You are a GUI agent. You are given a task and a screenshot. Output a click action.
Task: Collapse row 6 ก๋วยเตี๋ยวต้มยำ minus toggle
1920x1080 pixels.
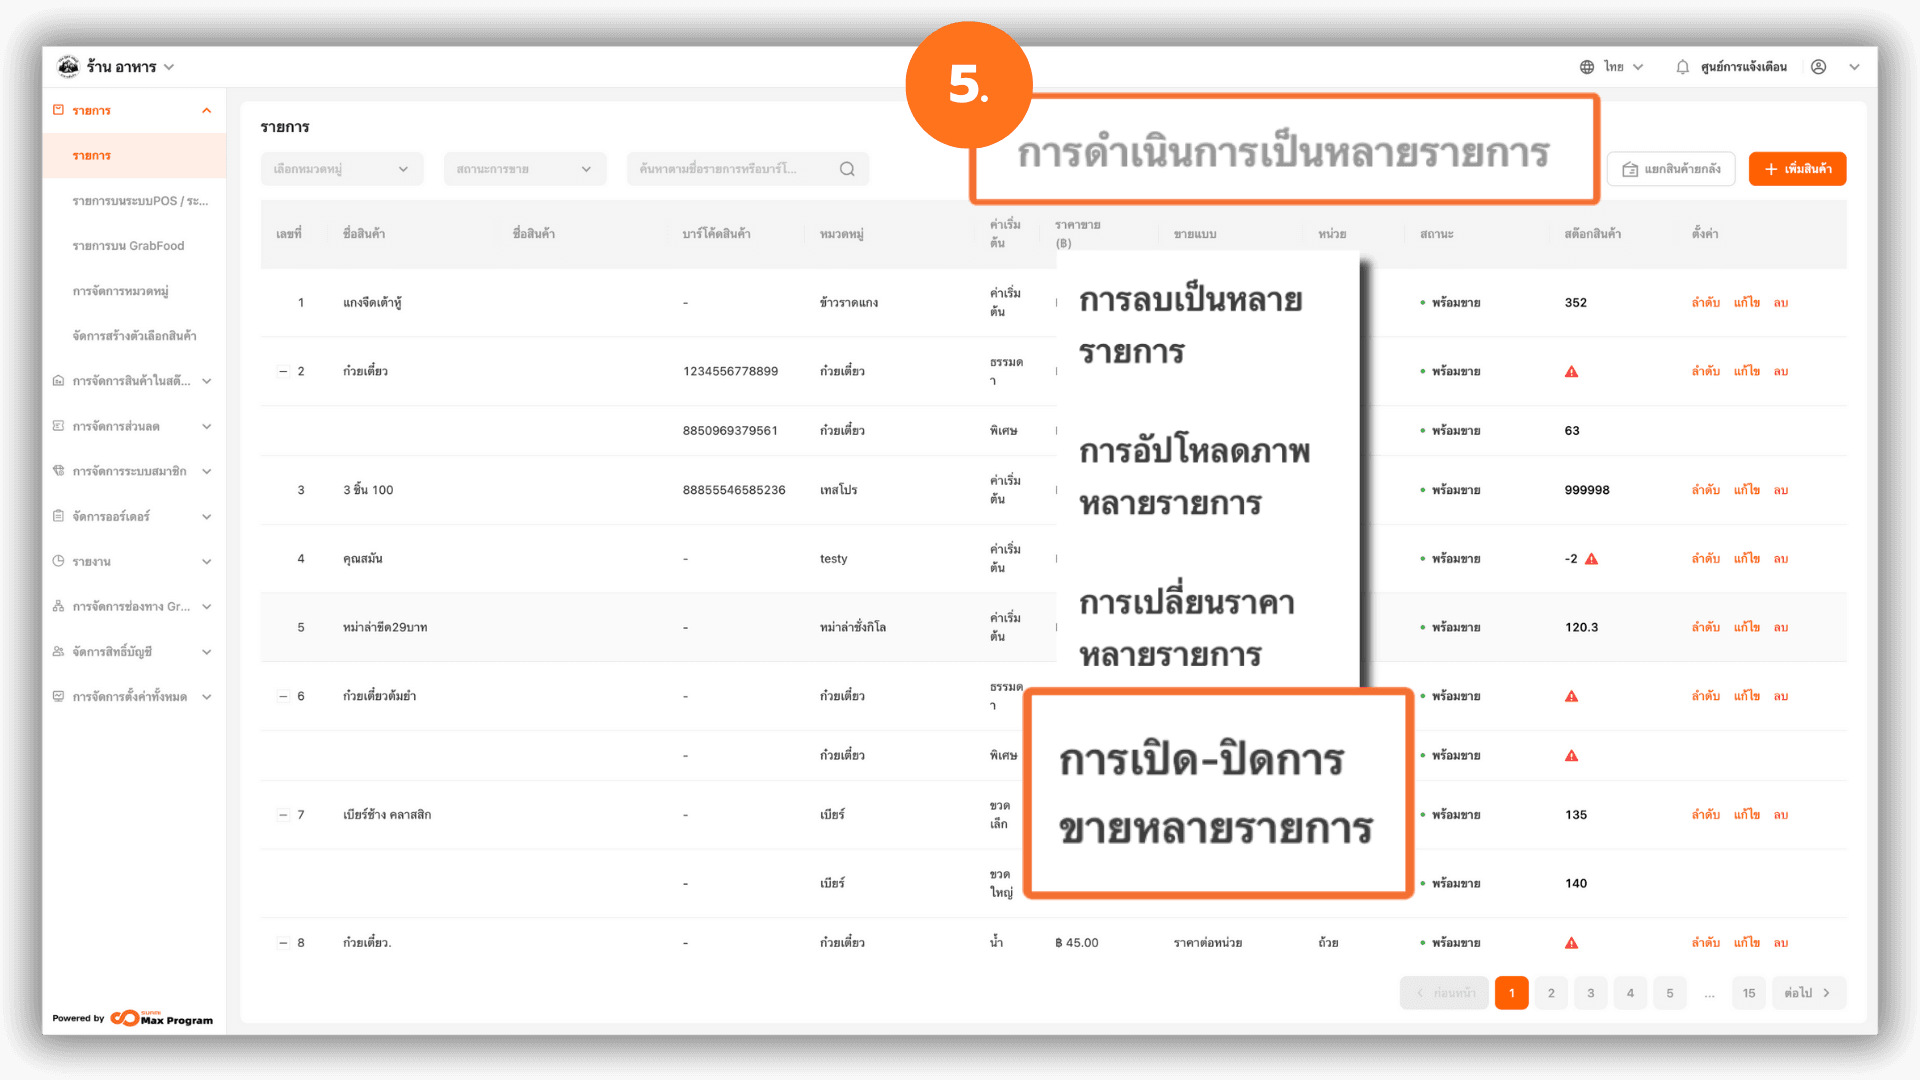(x=283, y=697)
